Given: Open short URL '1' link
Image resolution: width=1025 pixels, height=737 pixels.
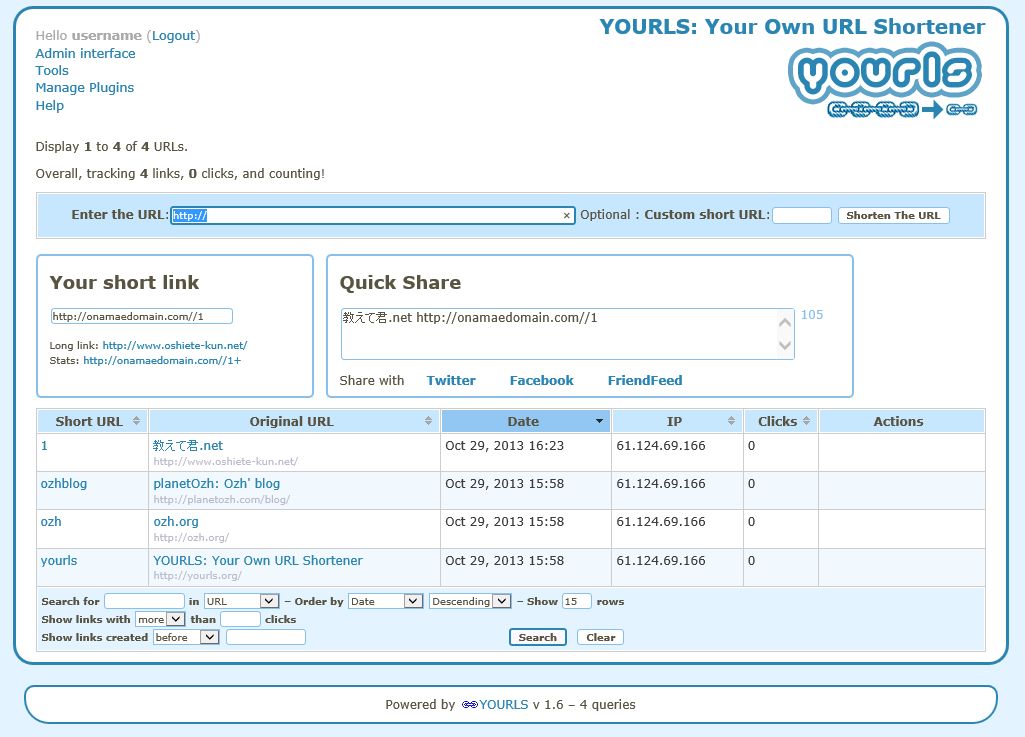Looking at the screenshot, I should pyautogui.click(x=44, y=446).
